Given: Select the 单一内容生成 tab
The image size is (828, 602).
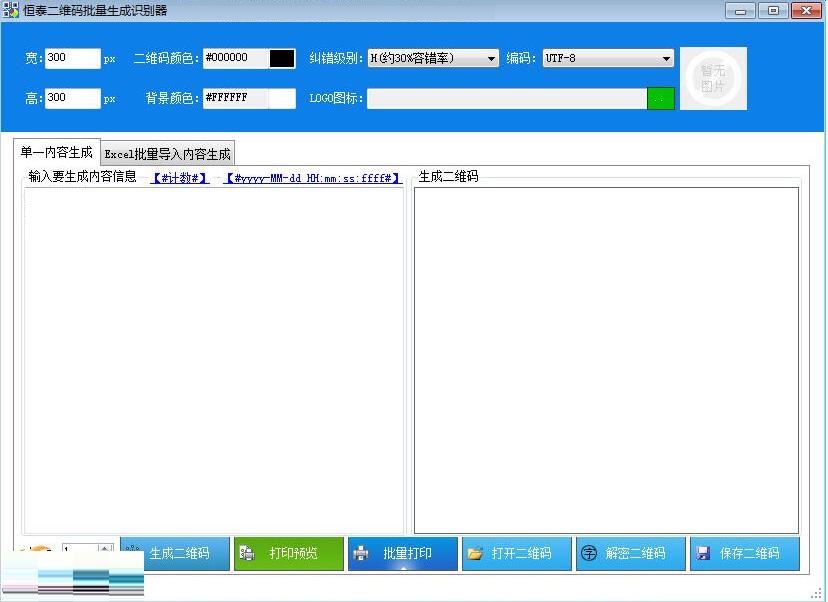Looking at the screenshot, I should tap(57, 152).
